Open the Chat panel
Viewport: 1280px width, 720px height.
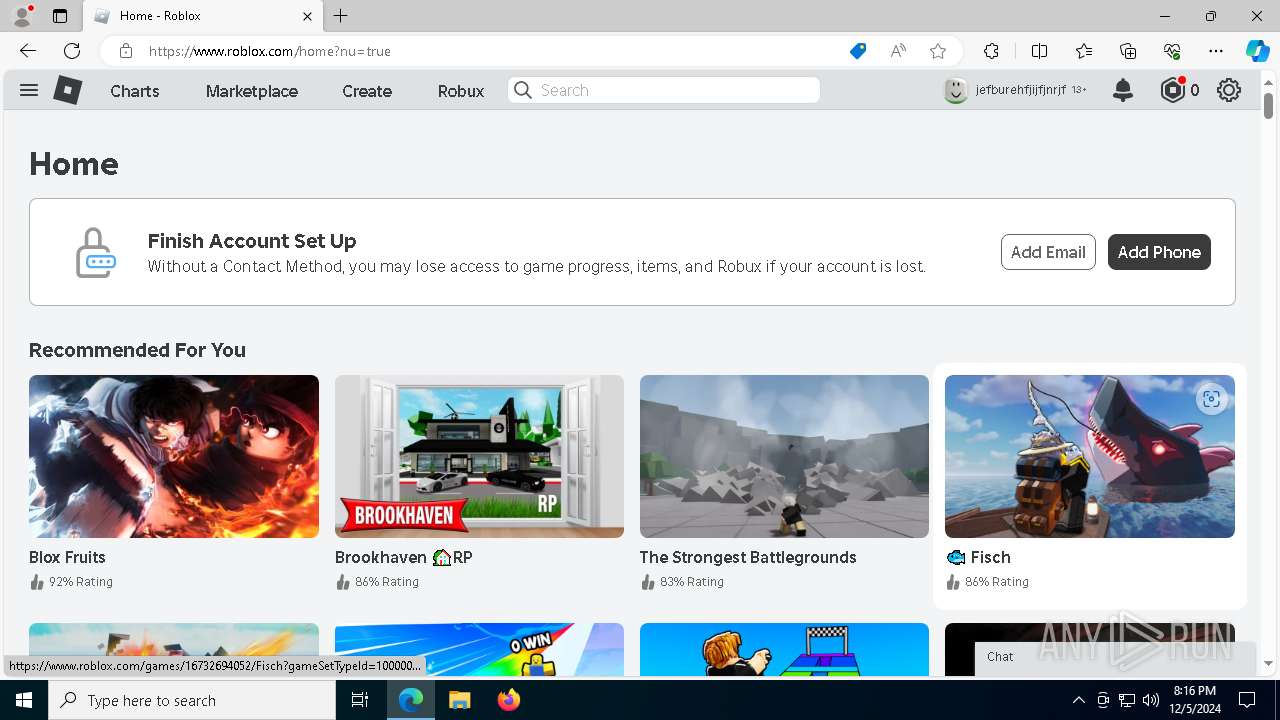(1115, 657)
